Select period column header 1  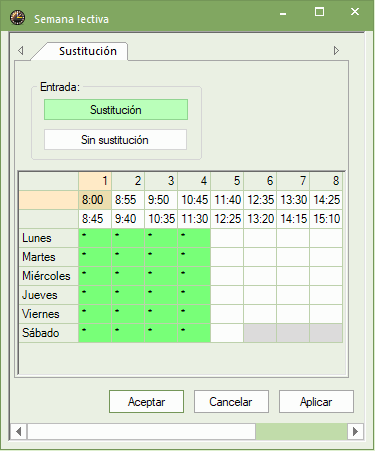point(95,181)
